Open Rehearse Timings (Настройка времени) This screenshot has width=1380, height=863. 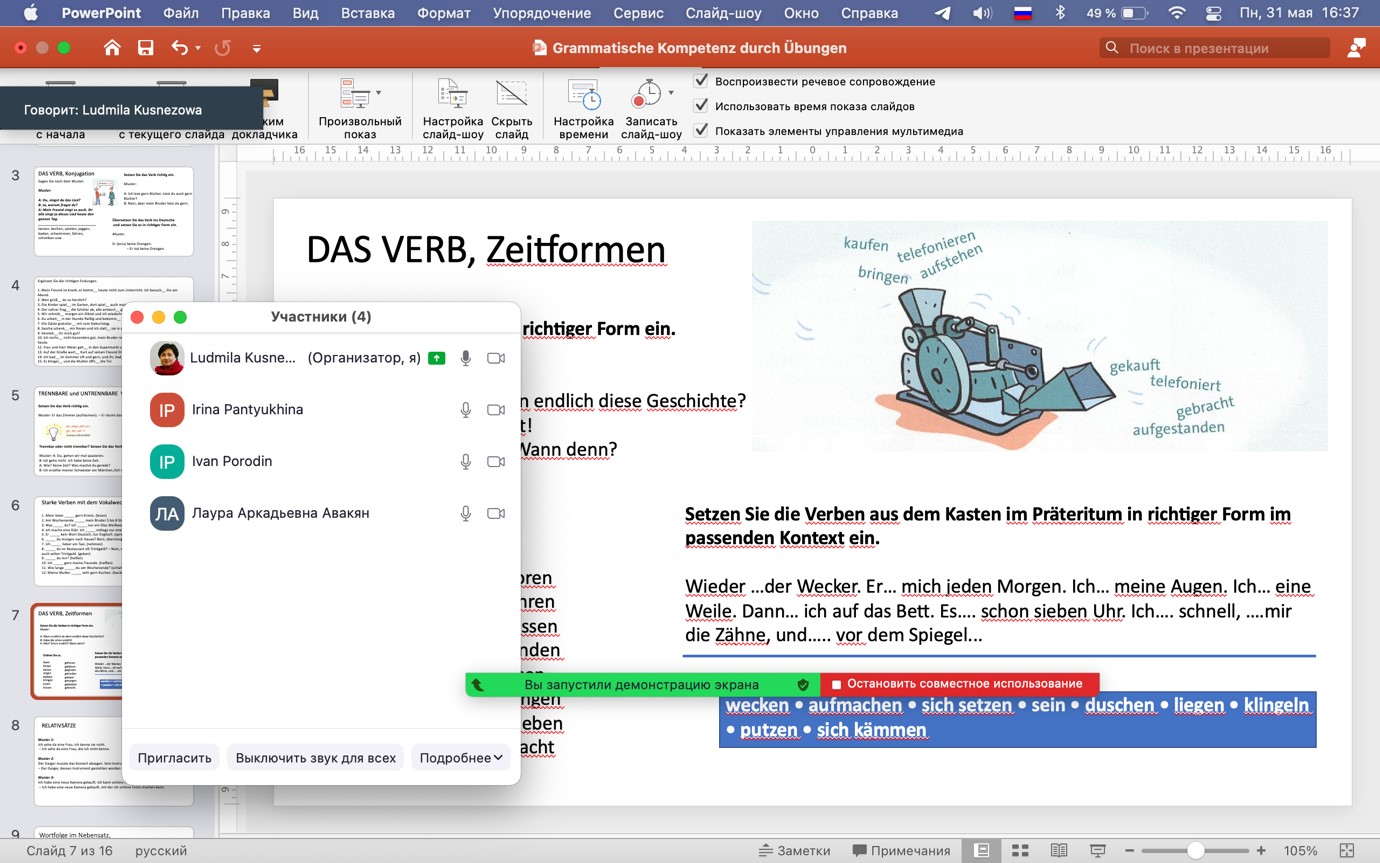(584, 94)
